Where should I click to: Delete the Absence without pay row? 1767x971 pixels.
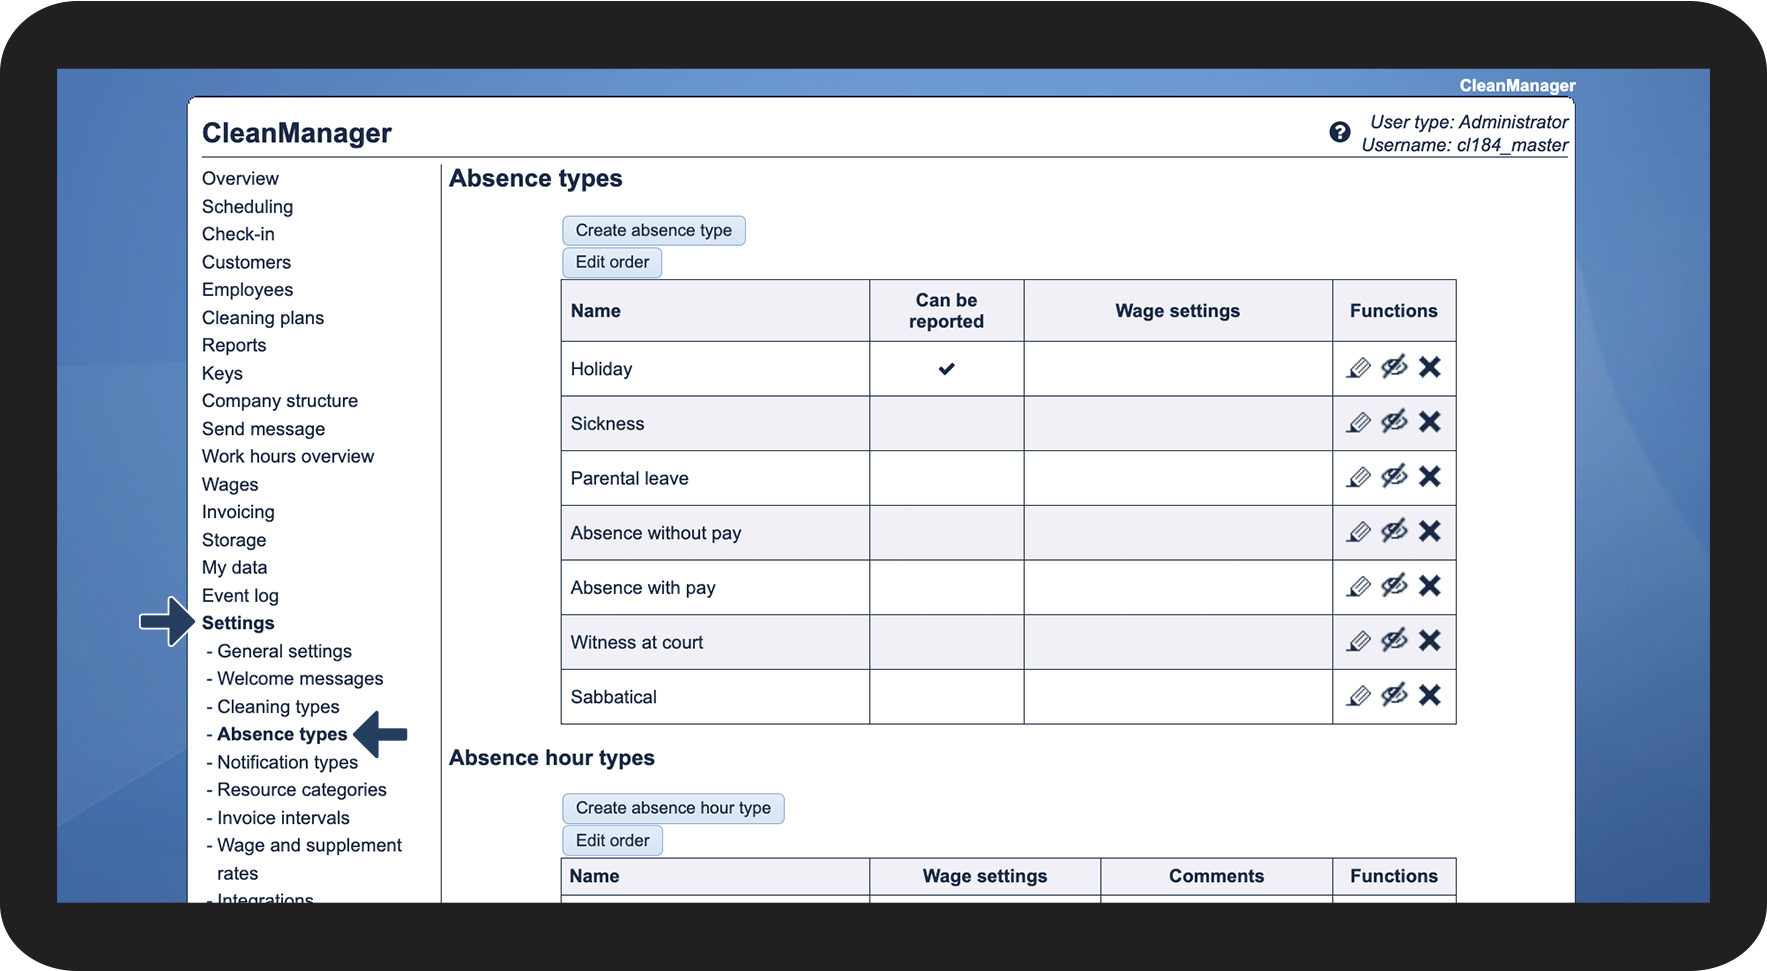tap(1430, 531)
